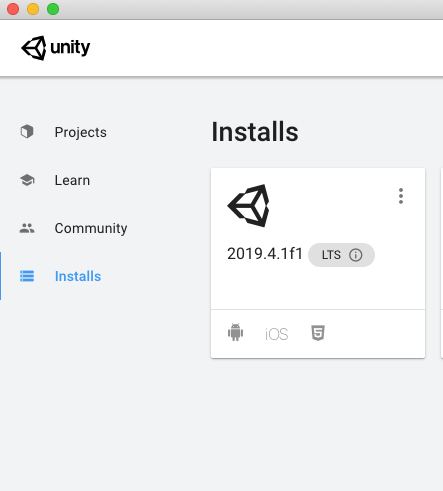Screen dimensions: 443x491
Task: Click the iOS module icon
Action: [x=276, y=334]
